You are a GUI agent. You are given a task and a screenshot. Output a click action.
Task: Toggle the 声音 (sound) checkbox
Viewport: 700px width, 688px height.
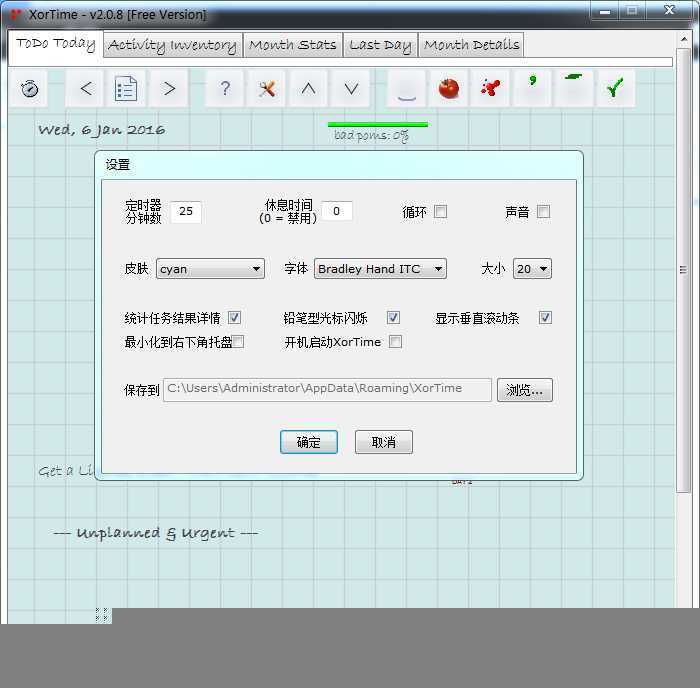click(x=543, y=211)
